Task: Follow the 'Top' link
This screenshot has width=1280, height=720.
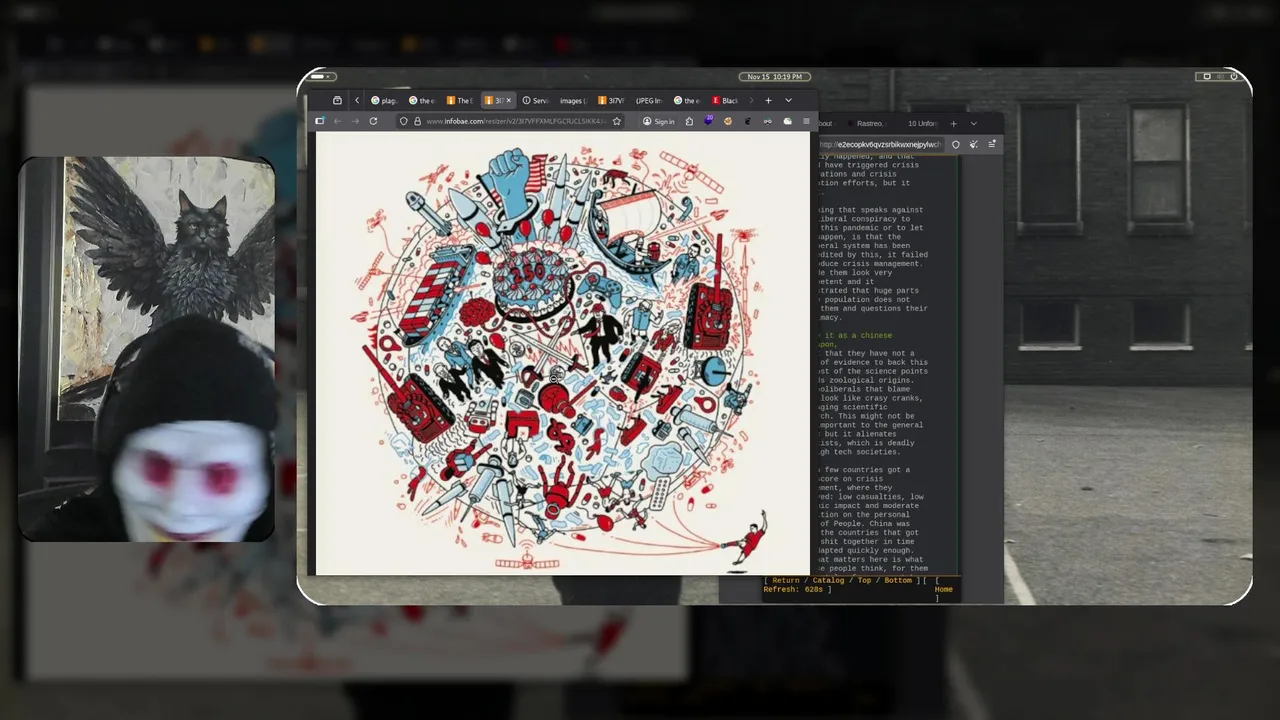Action: [x=864, y=580]
